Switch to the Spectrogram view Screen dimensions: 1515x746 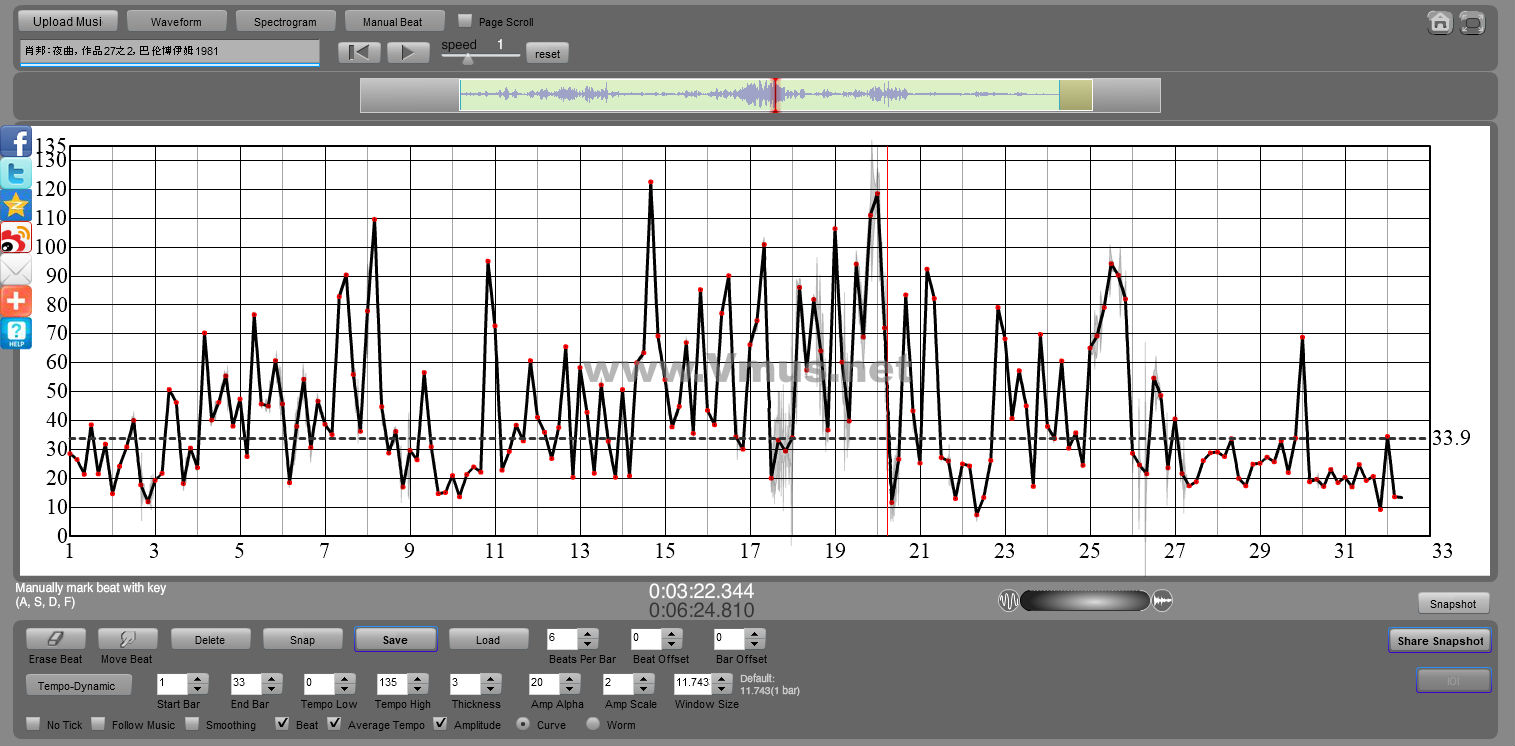point(285,21)
